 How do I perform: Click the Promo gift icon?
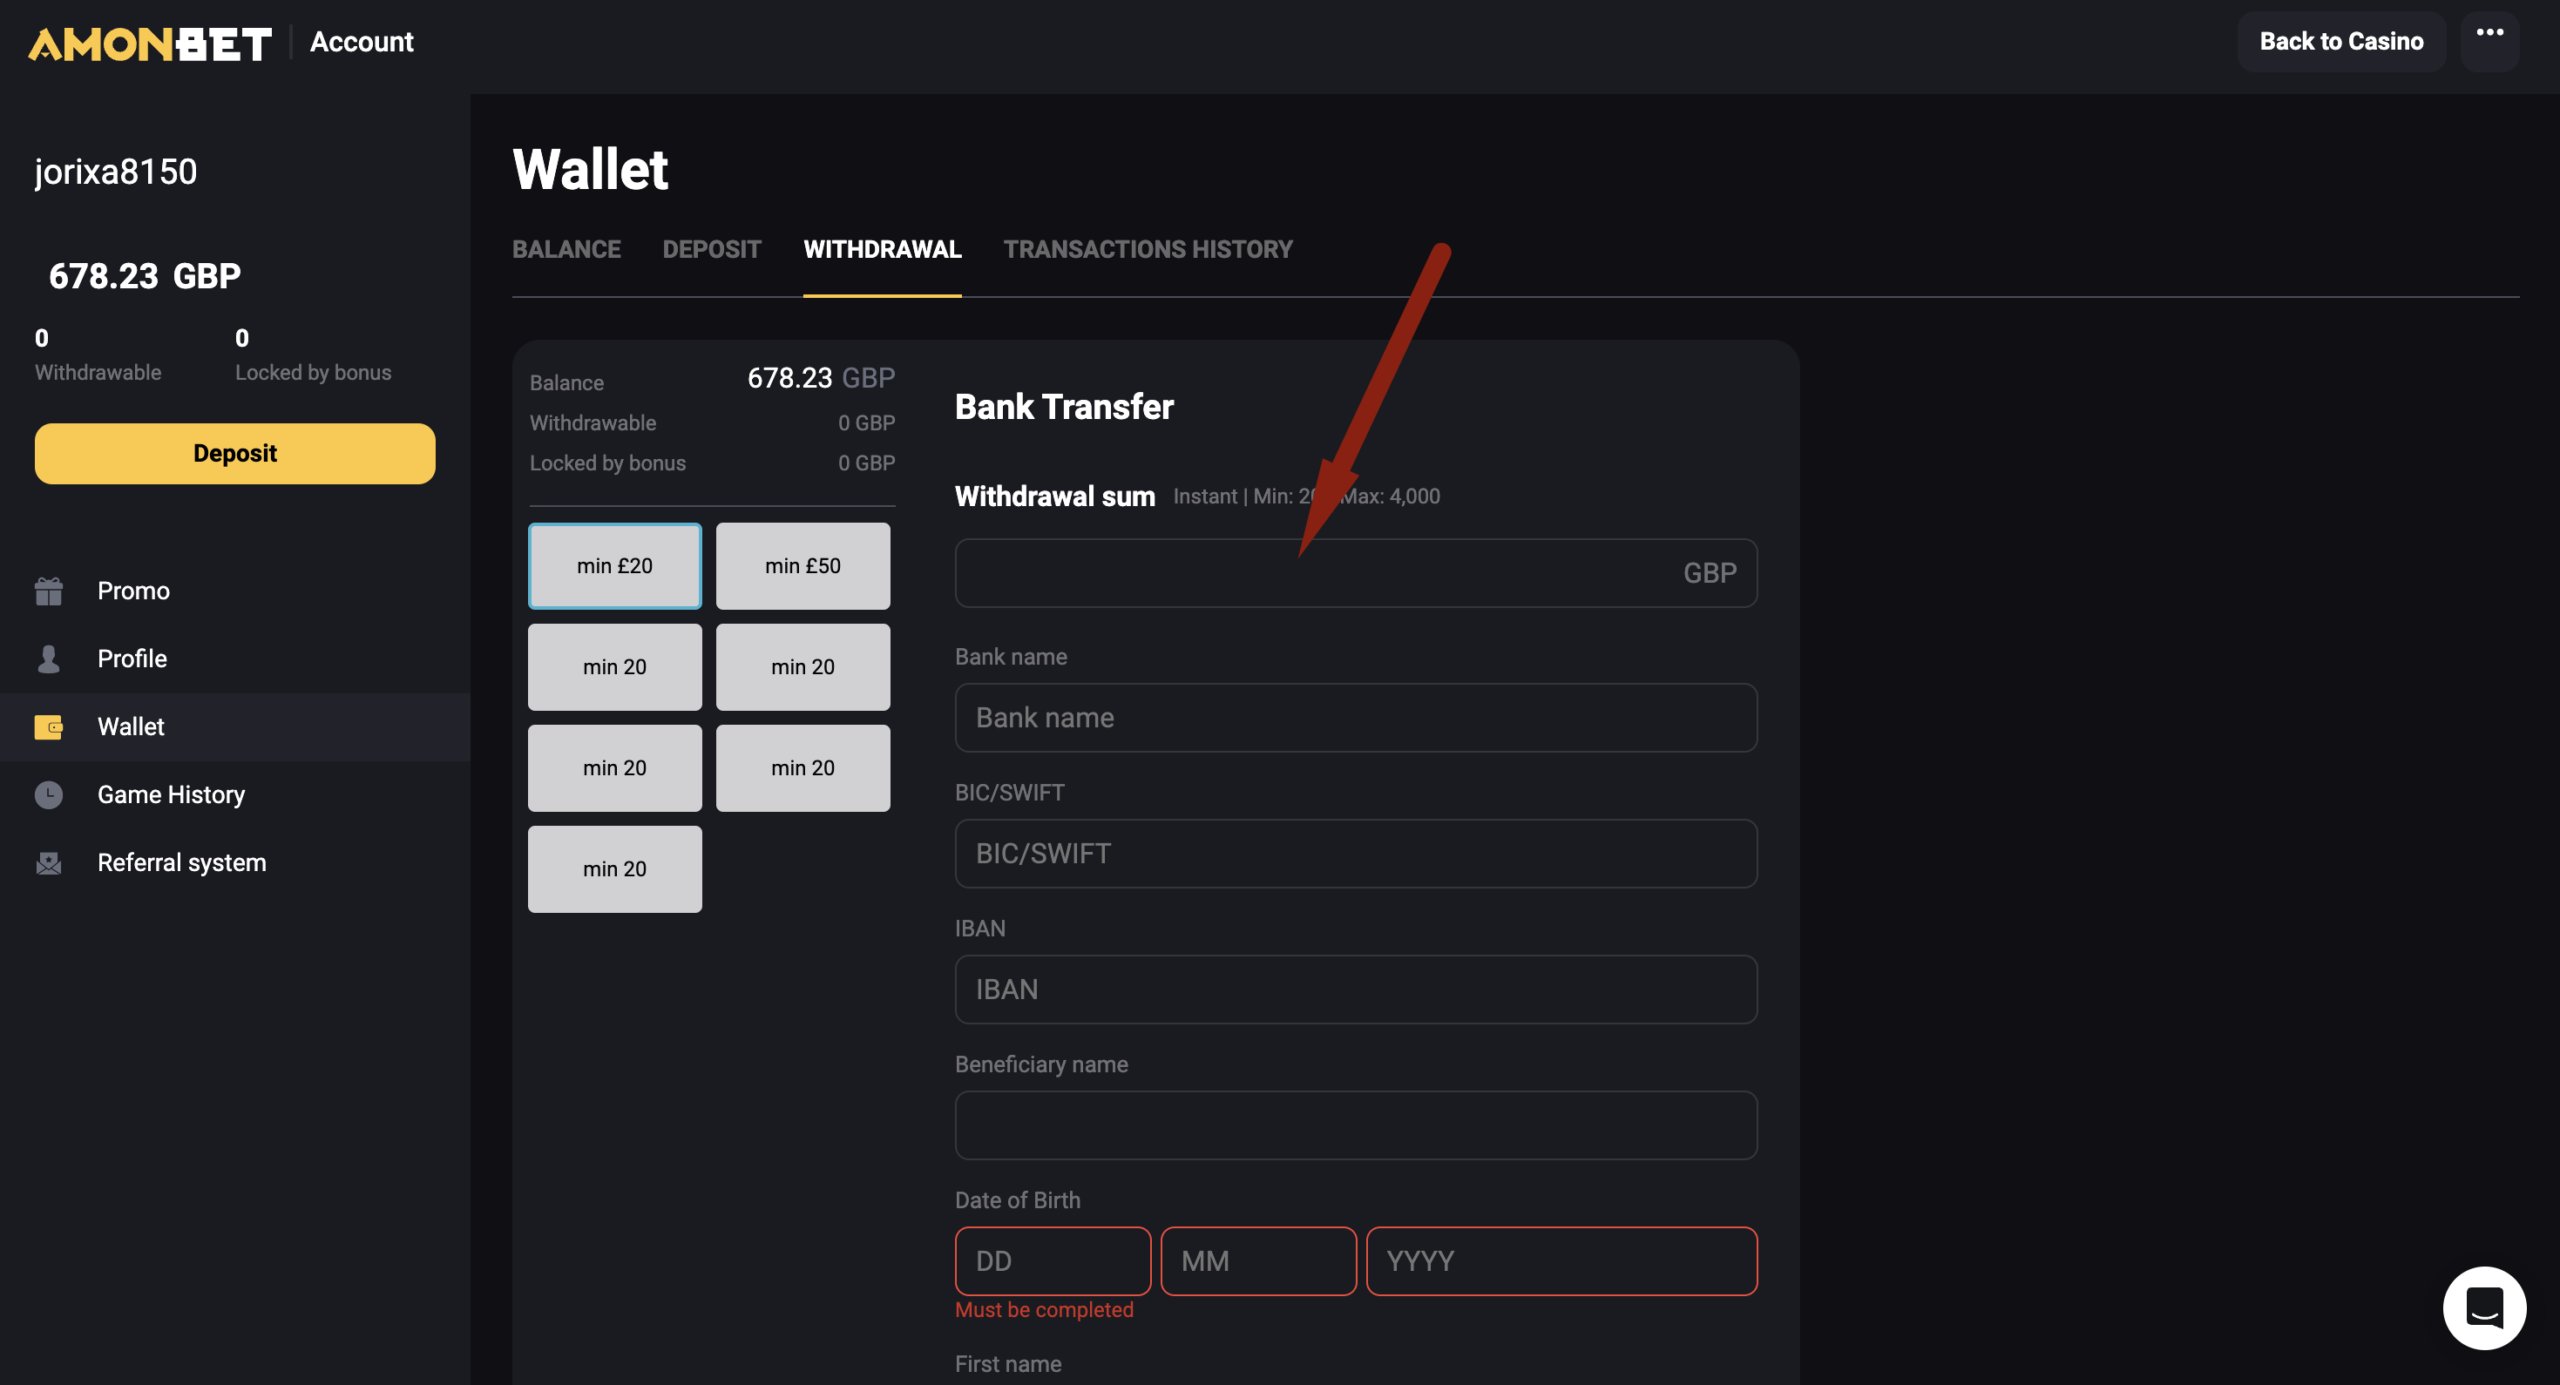click(x=48, y=591)
